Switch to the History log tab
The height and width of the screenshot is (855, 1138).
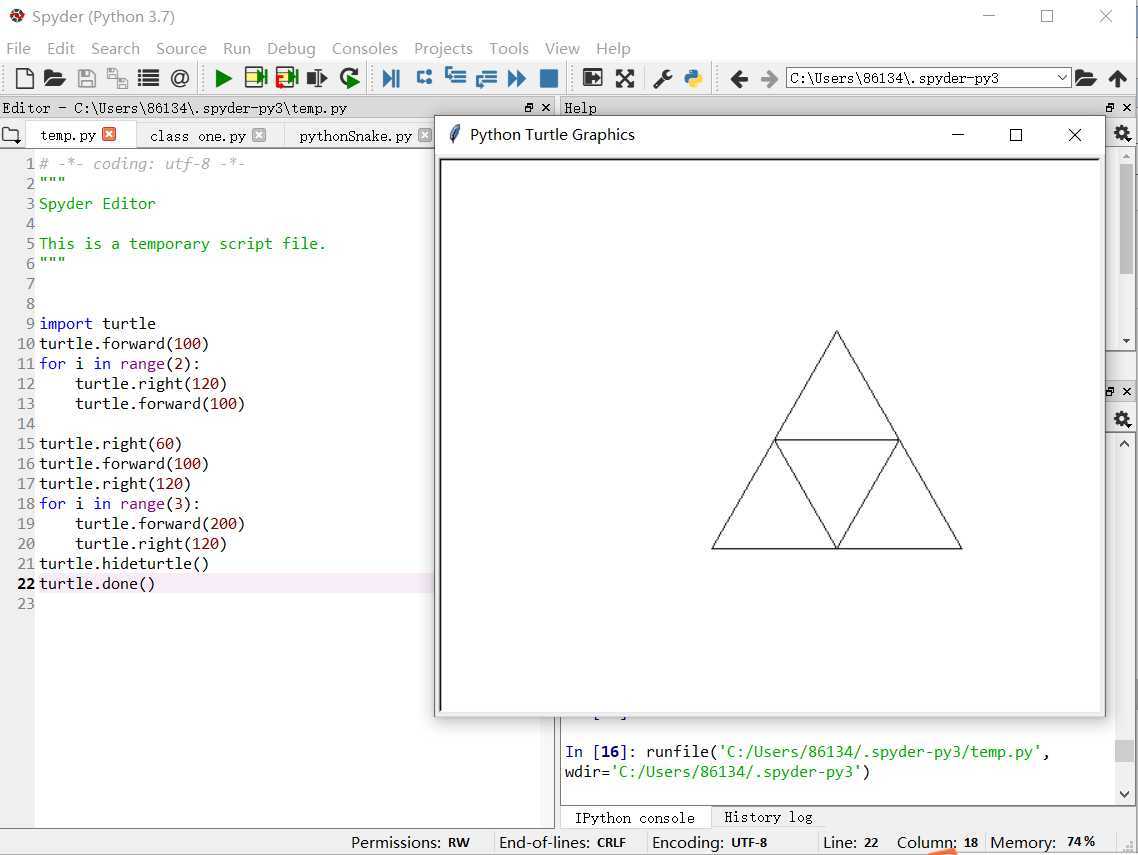click(768, 817)
